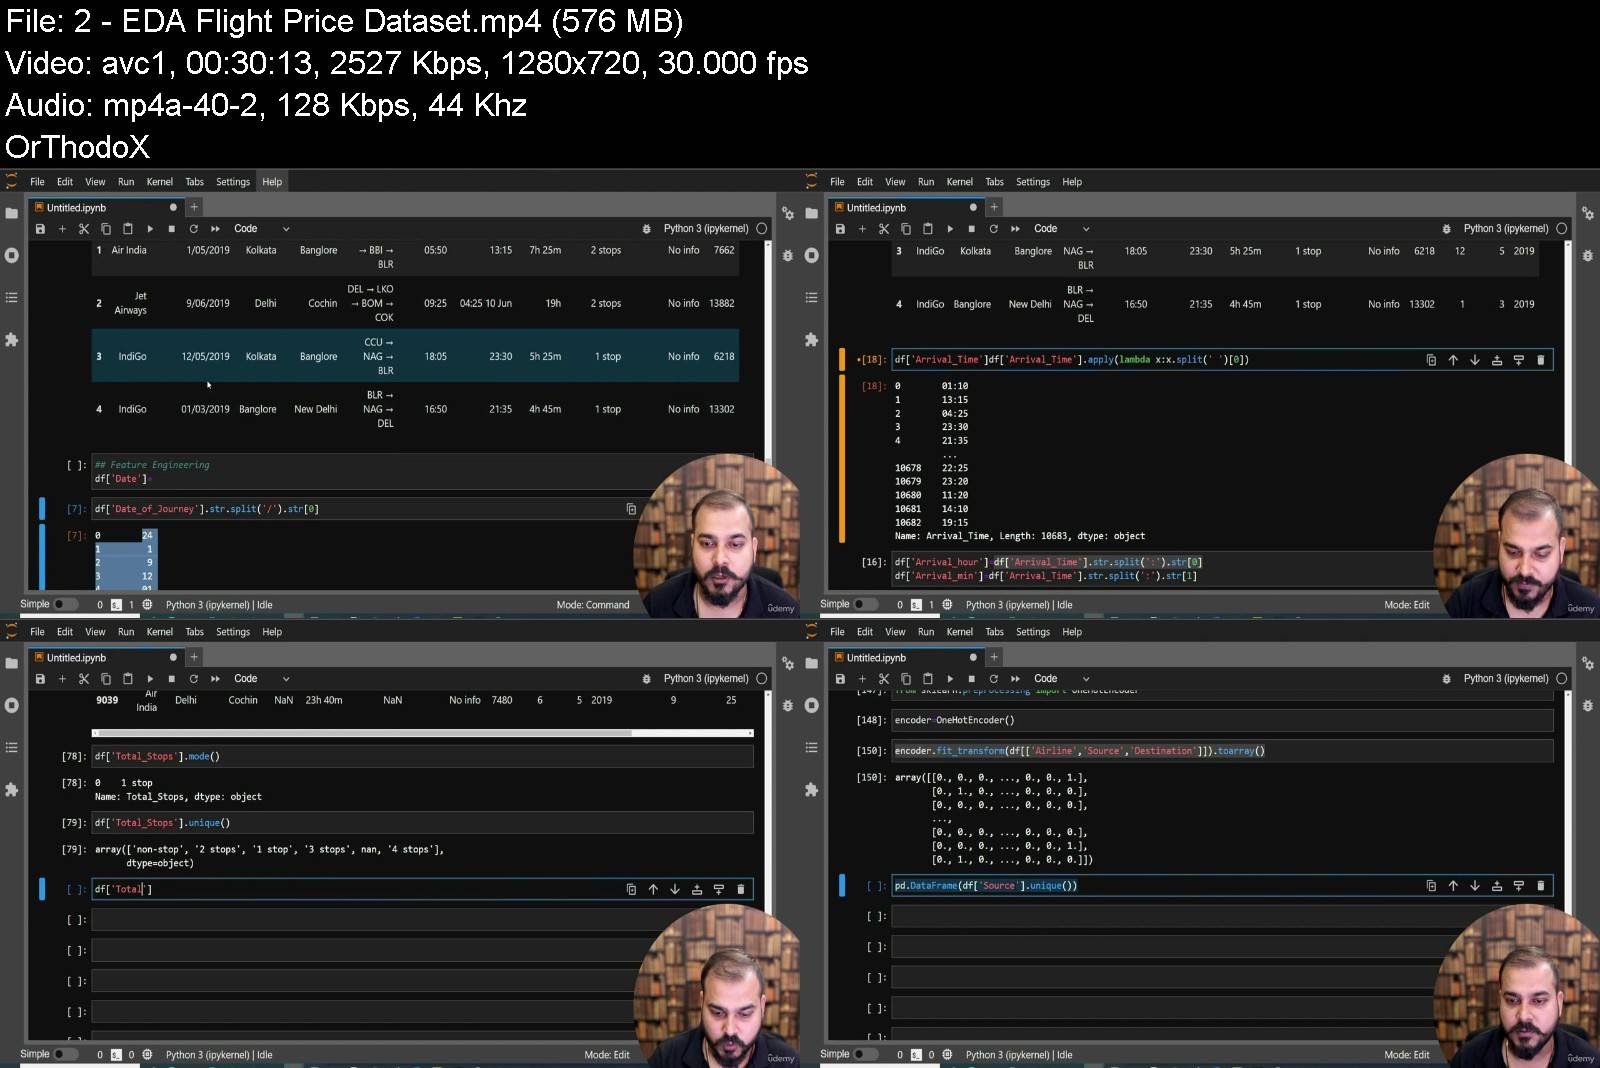
Task: Open the file browser folder icon in top-left frame sidebar
Action: (12, 213)
